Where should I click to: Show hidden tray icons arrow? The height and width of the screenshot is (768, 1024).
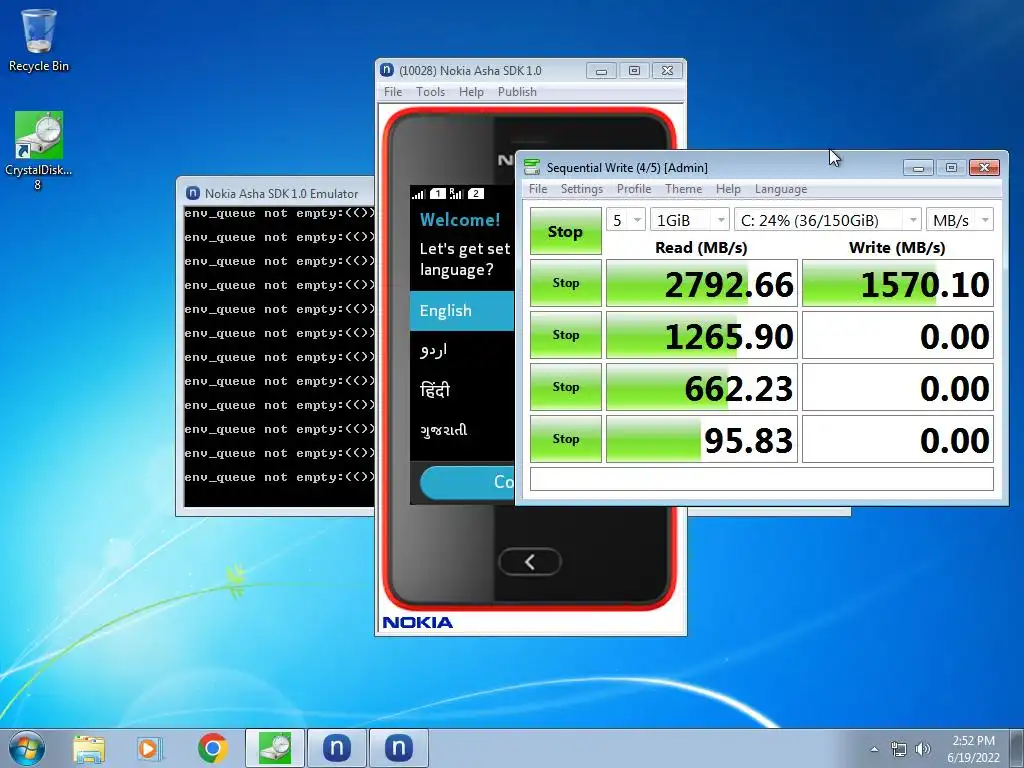pyautogui.click(x=874, y=749)
